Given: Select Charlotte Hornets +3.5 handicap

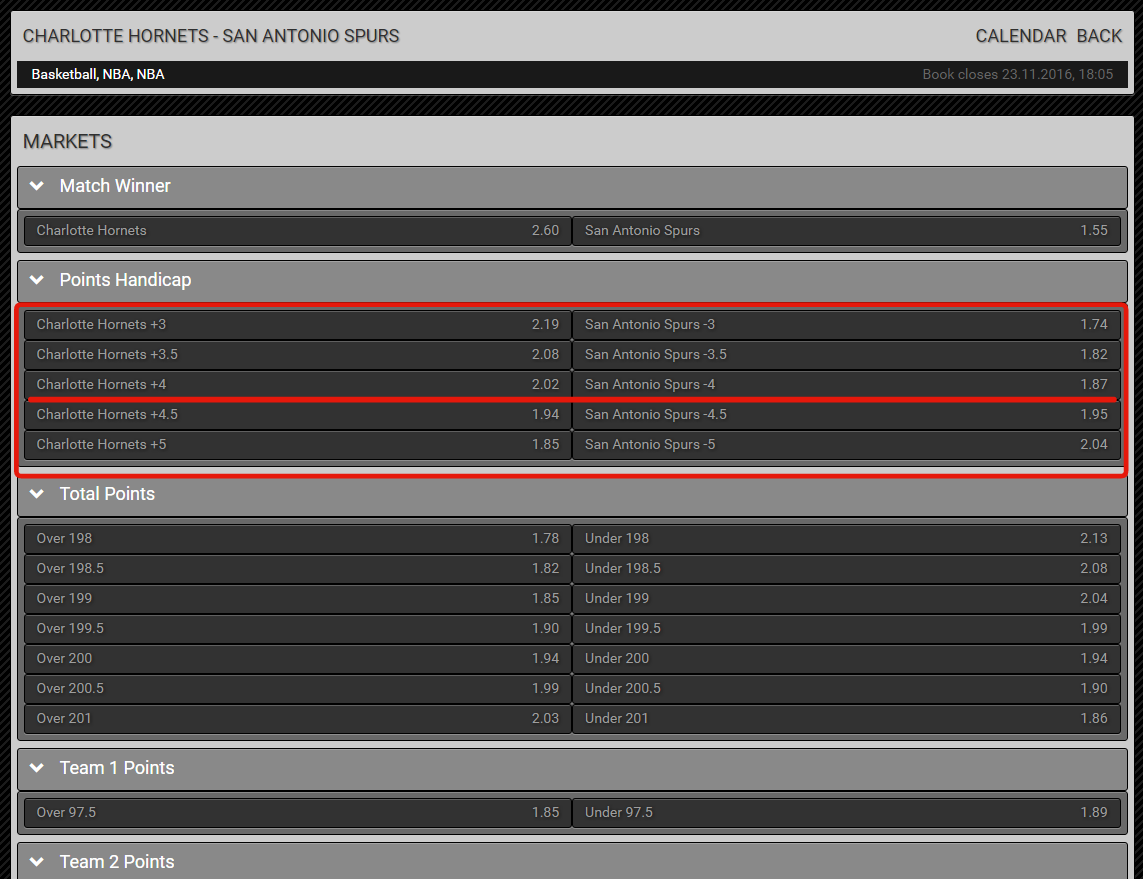Looking at the screenshot, I should click(297, 354).
